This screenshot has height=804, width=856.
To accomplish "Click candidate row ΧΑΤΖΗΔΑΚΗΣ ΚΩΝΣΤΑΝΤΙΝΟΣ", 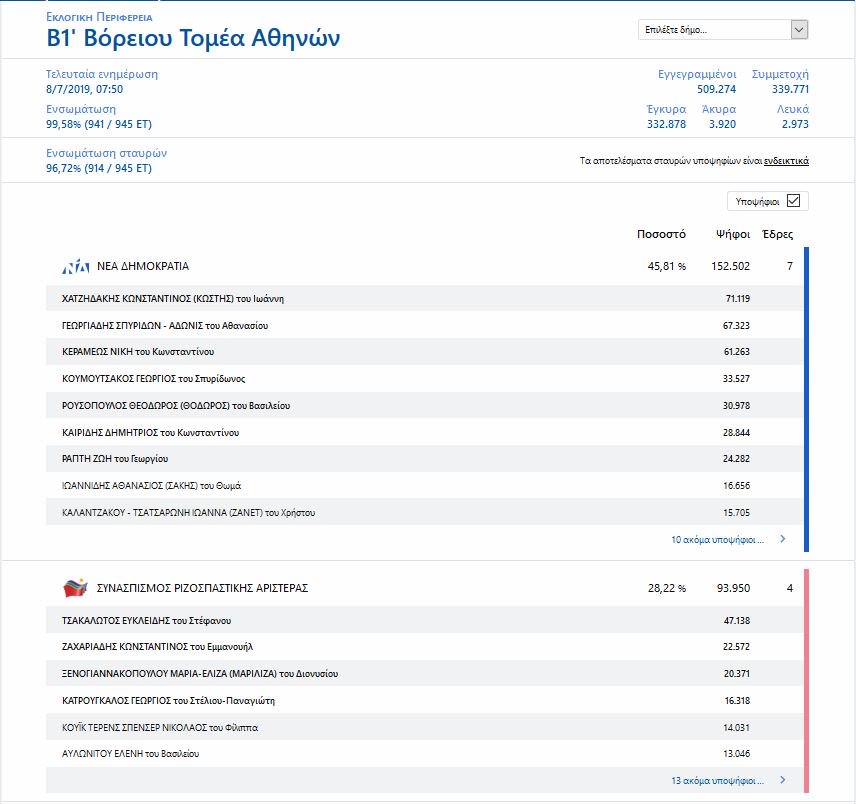I will click(x=424, y=299).
